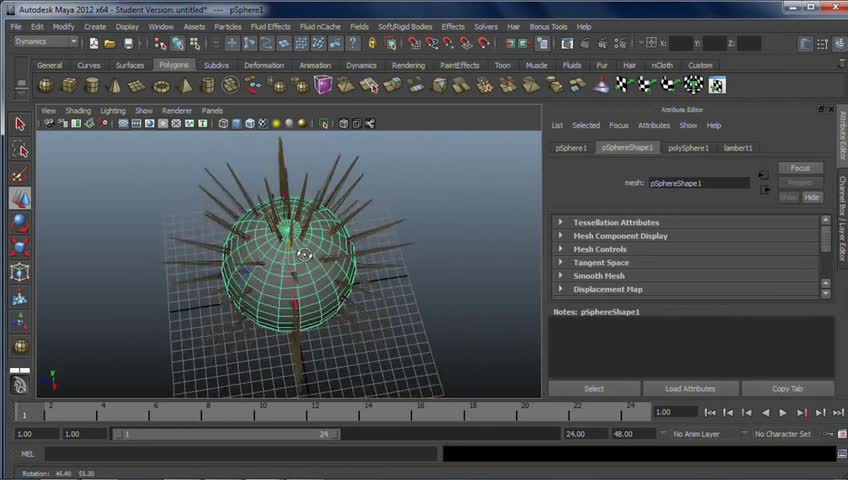Image resolution: width=848 pixels, height=480 pixels.
Task: Activate the Lasso select tool
Action: [x=20, y=150]
